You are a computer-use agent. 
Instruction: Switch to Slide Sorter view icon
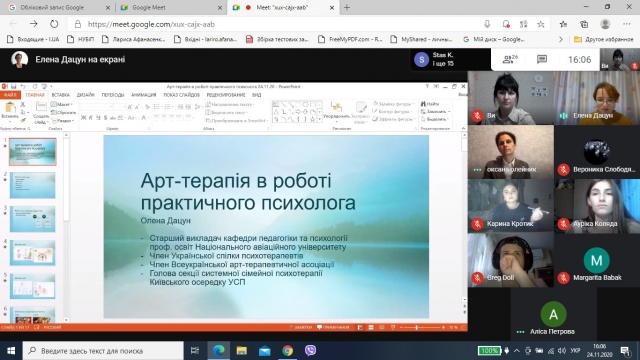[x=371, y=327]
